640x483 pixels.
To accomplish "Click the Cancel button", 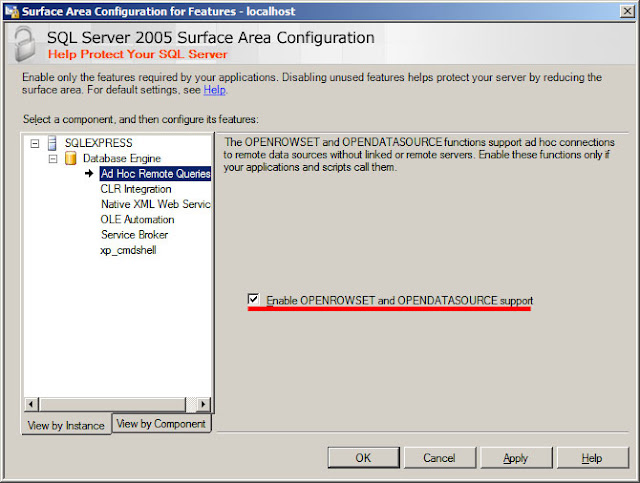I will pyautogui.click(x=439, y=458).
